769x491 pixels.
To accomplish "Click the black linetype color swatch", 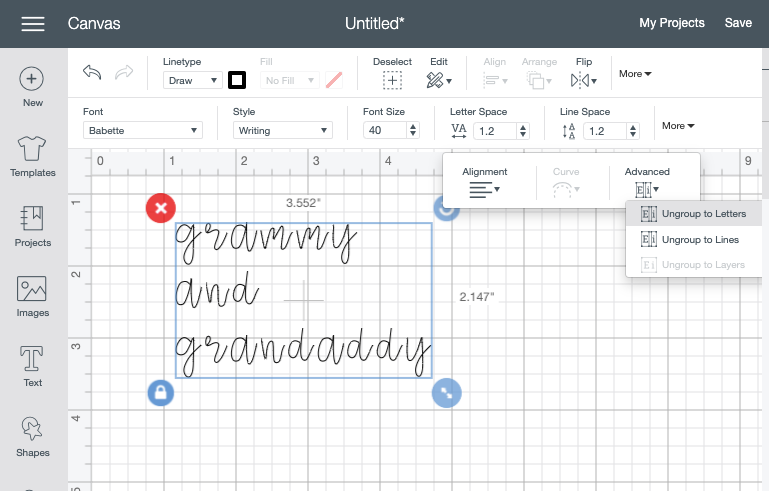I will (237, 80).
